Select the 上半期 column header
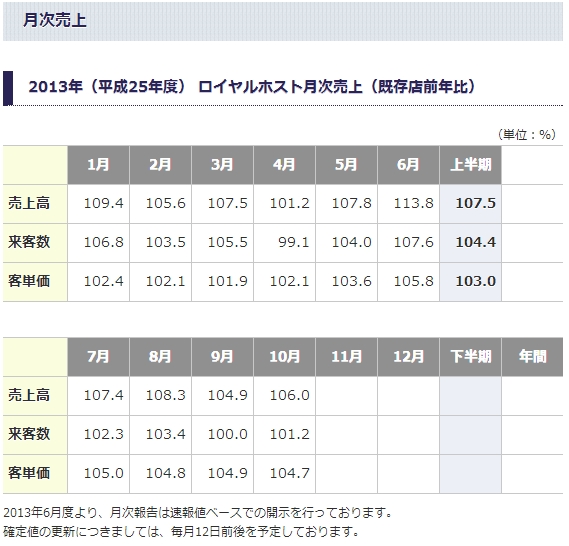This screenshot has height=546, width=569. click(471, 165)
